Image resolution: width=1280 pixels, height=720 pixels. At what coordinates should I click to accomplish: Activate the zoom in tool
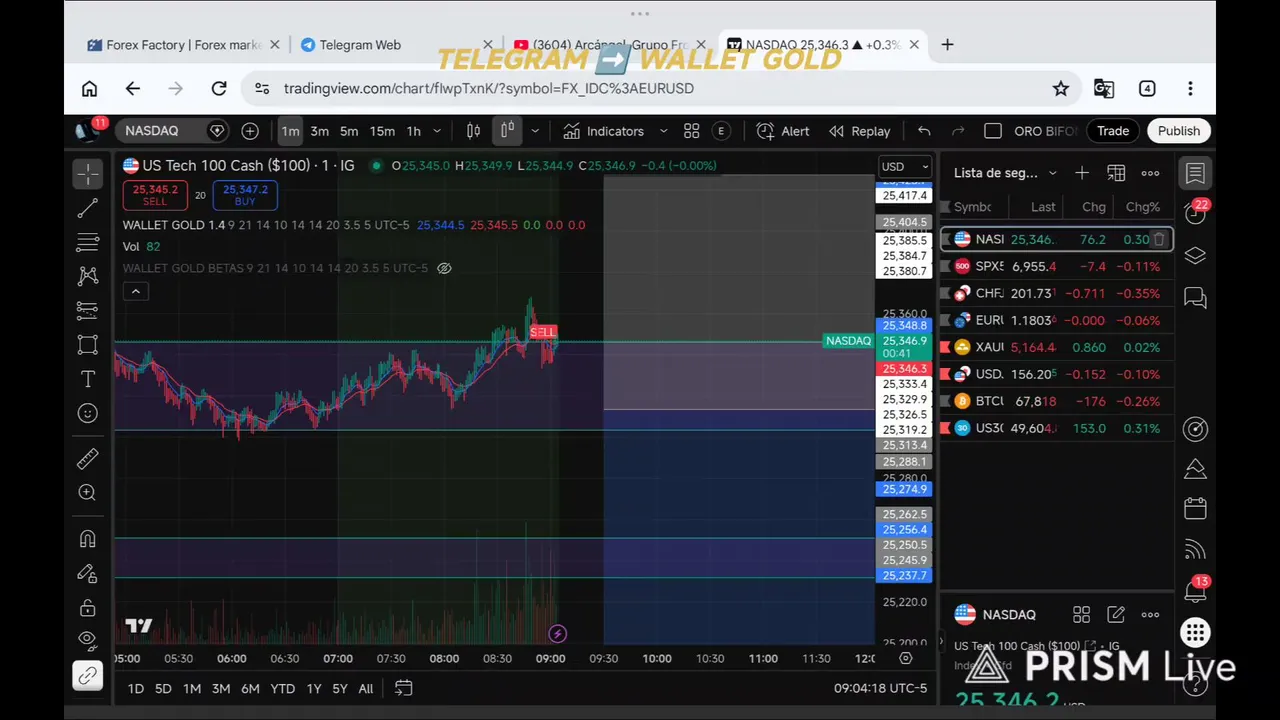point(88,493)
